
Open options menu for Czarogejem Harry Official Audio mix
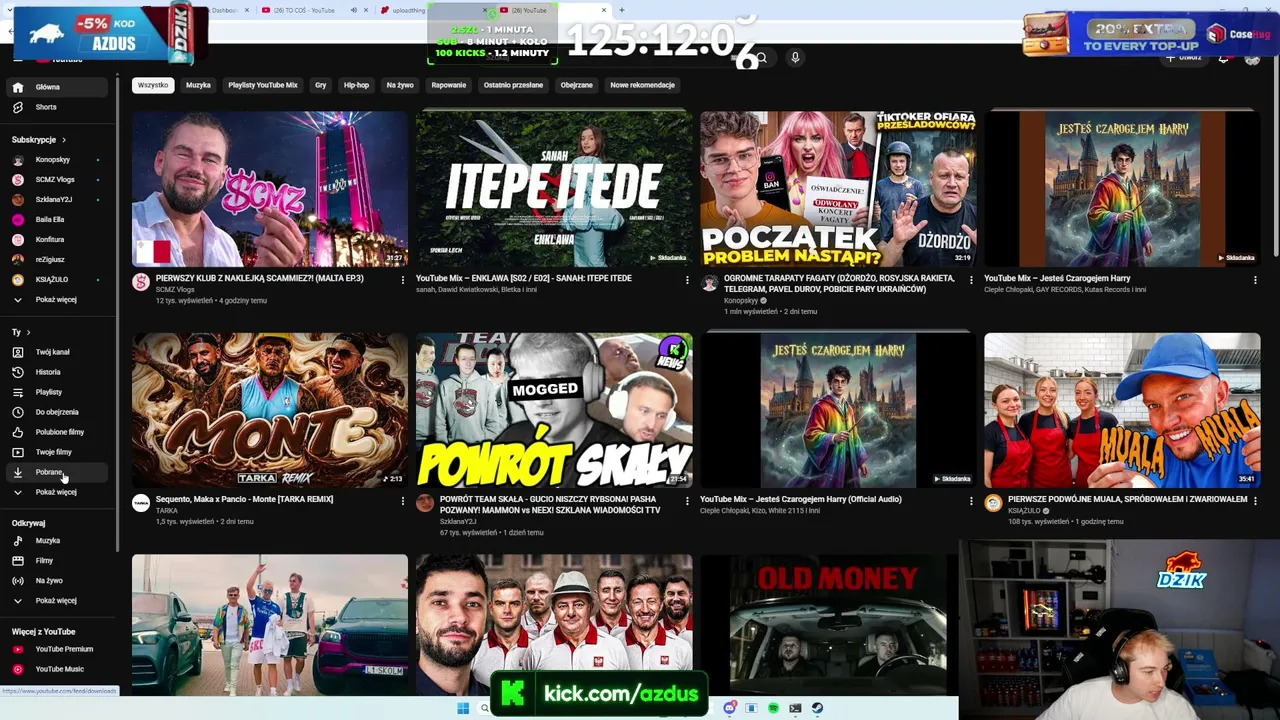971,501
